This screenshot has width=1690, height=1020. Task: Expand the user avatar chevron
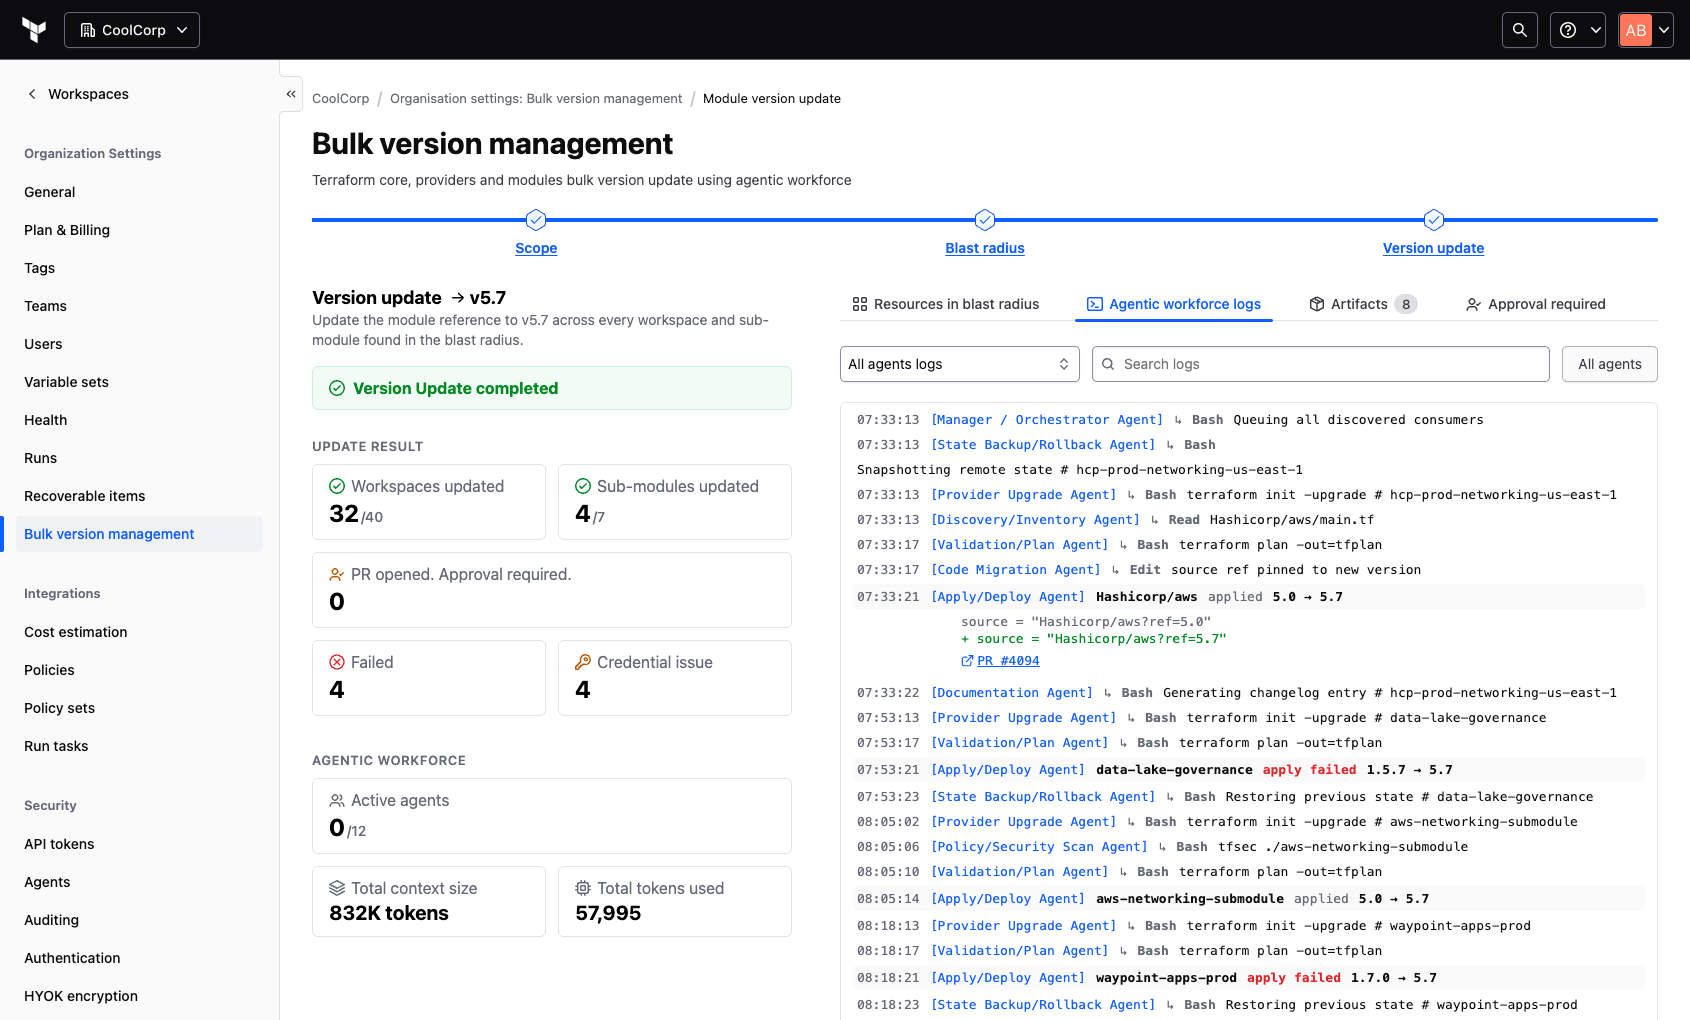1664,30
